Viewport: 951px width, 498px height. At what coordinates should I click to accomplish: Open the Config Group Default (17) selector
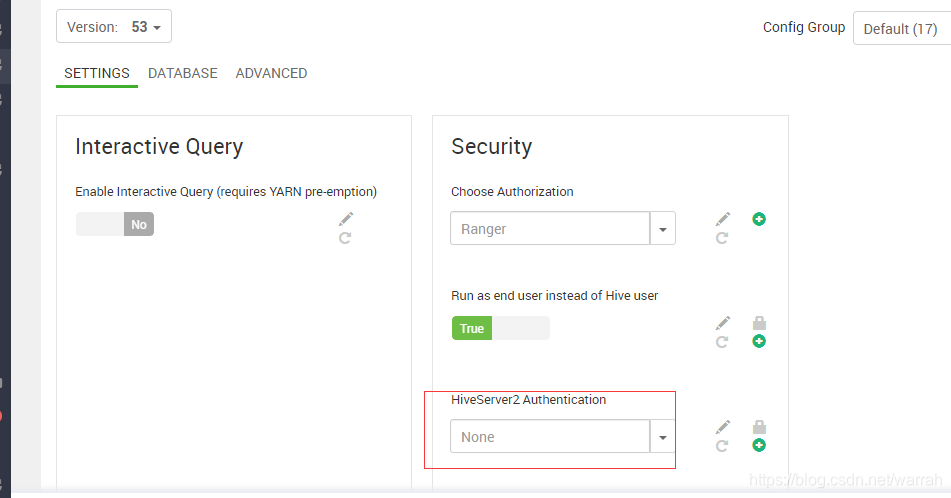click(902, 29)
